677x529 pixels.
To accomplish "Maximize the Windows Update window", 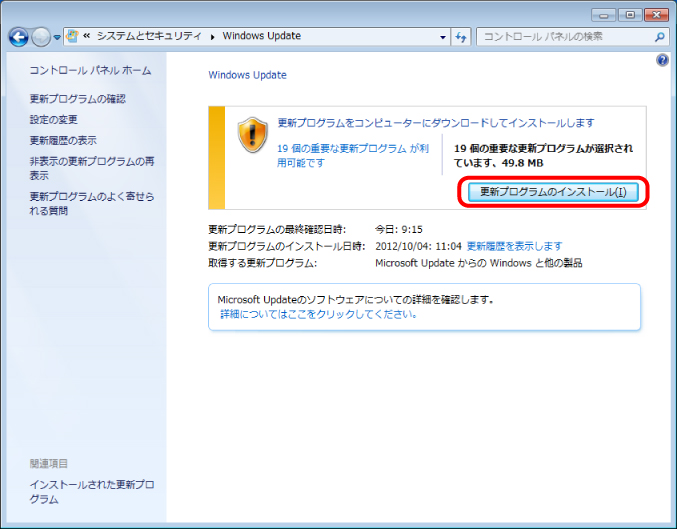I will tap(630, 15).
